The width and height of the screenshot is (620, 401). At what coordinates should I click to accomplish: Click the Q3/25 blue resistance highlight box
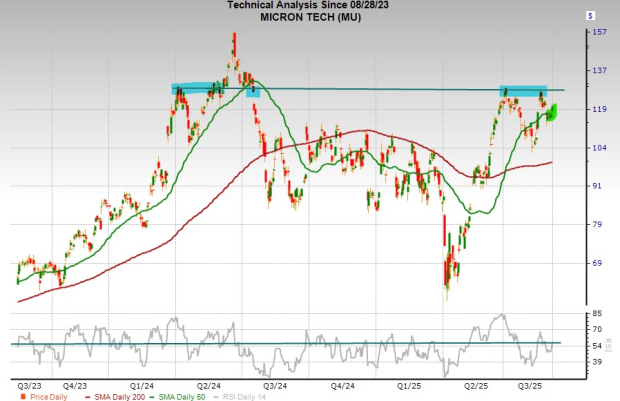coord(523,91)
